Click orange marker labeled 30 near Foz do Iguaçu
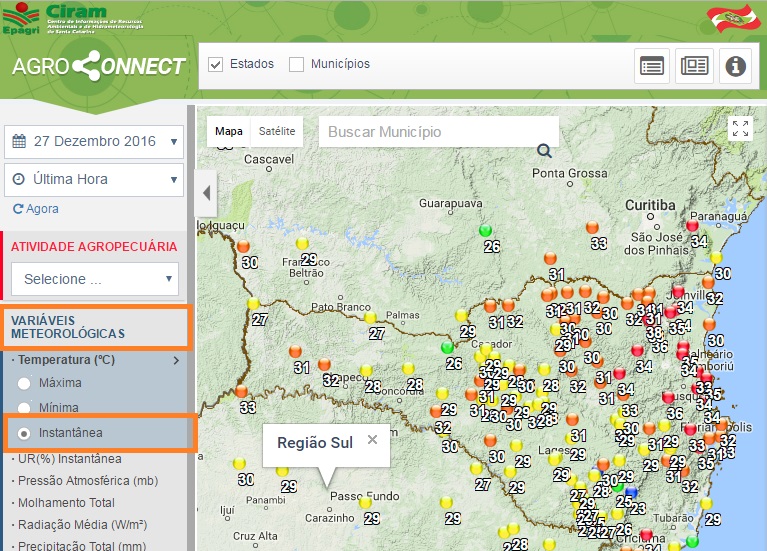Viewport: 767px width, 551px height. tap(243, 246)
